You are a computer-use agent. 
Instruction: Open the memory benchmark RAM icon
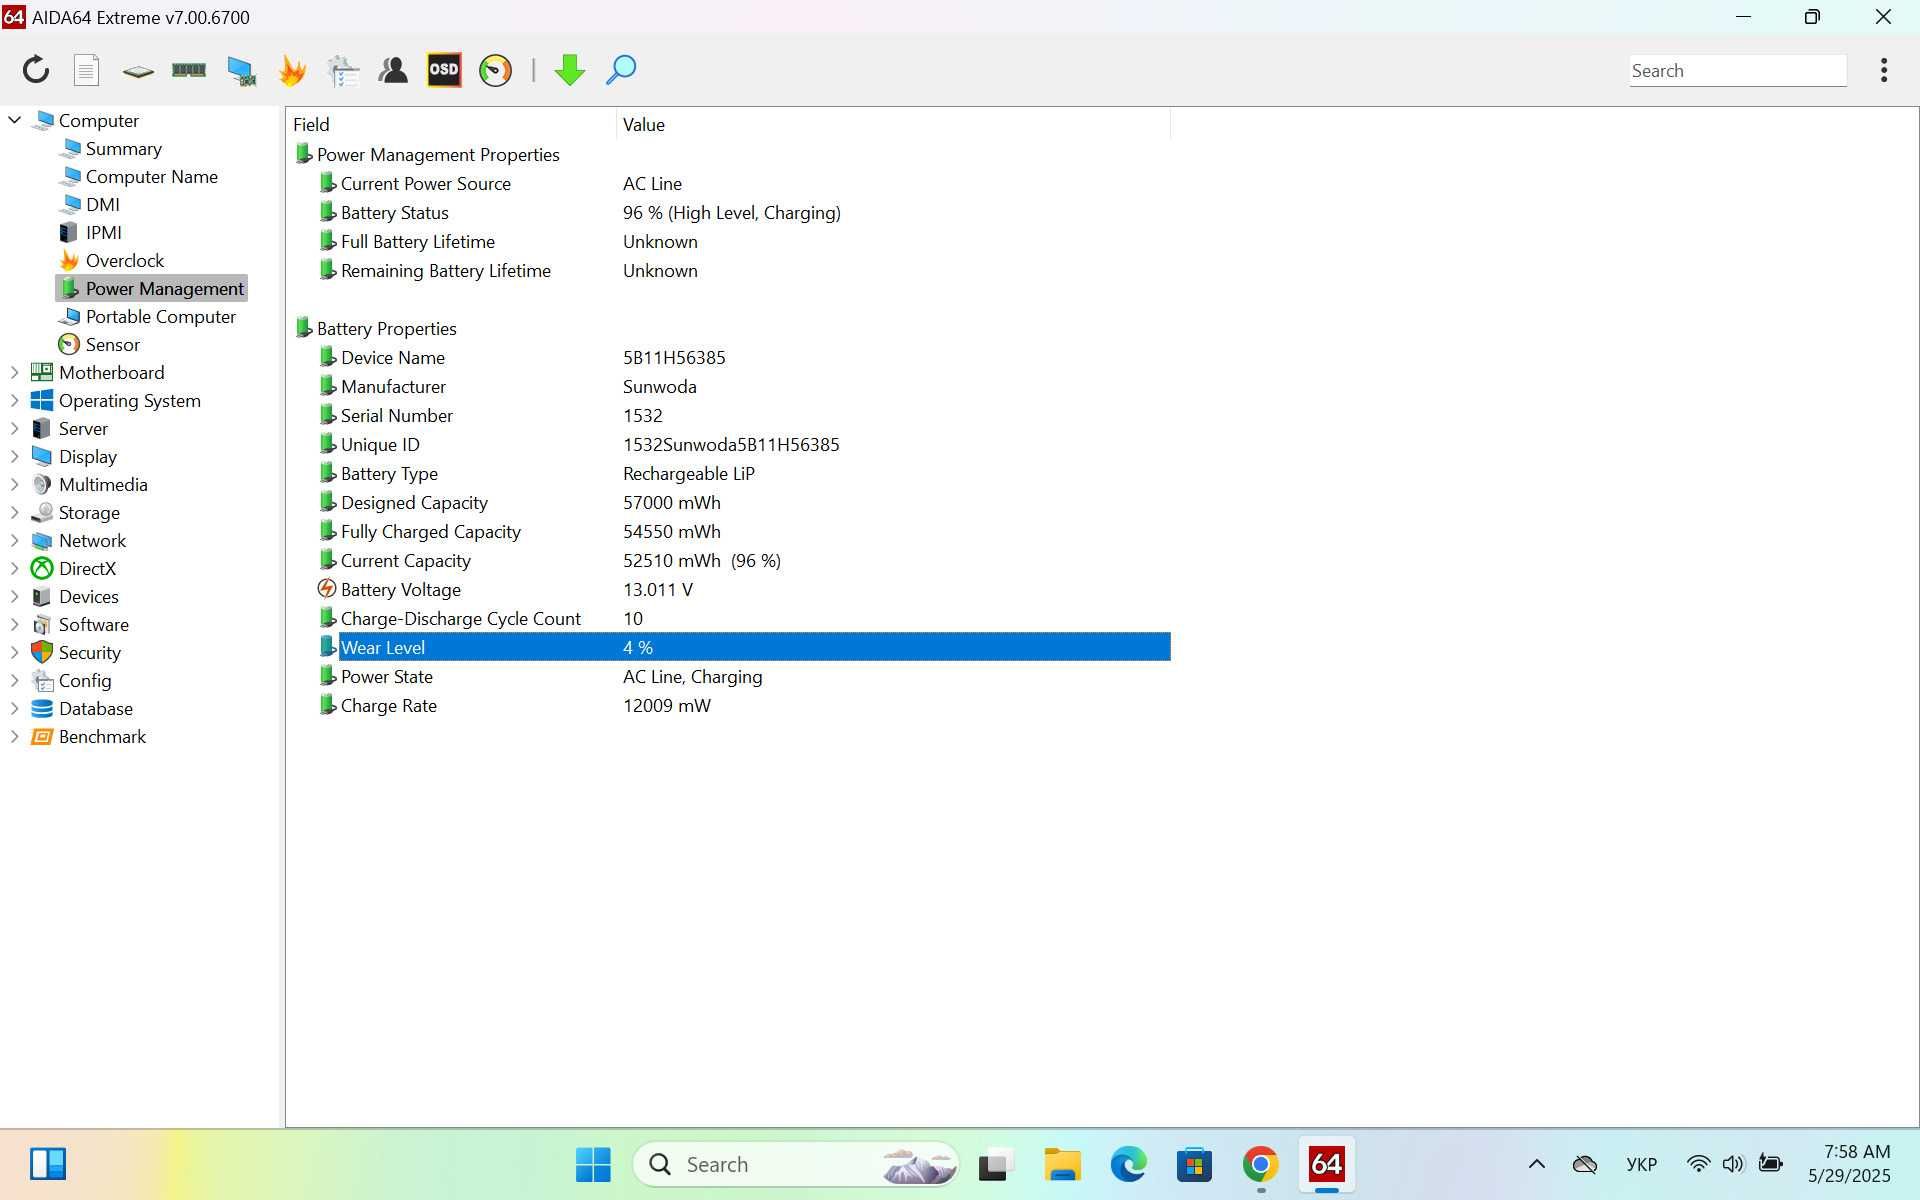[189, 70]
